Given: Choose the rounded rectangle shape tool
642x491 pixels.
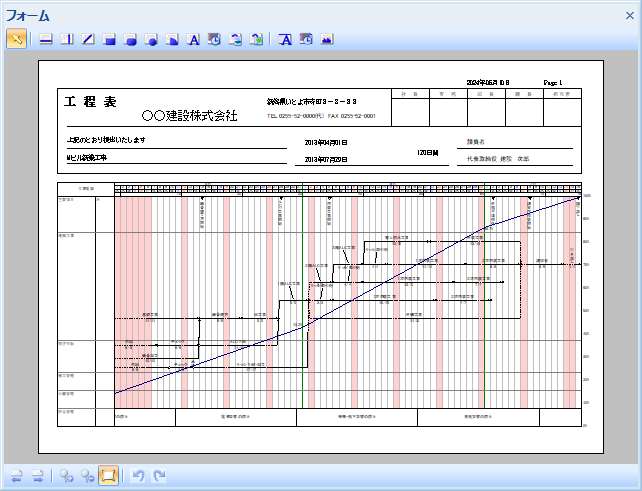Looking at the screenshot, I should tap(131, 39).
